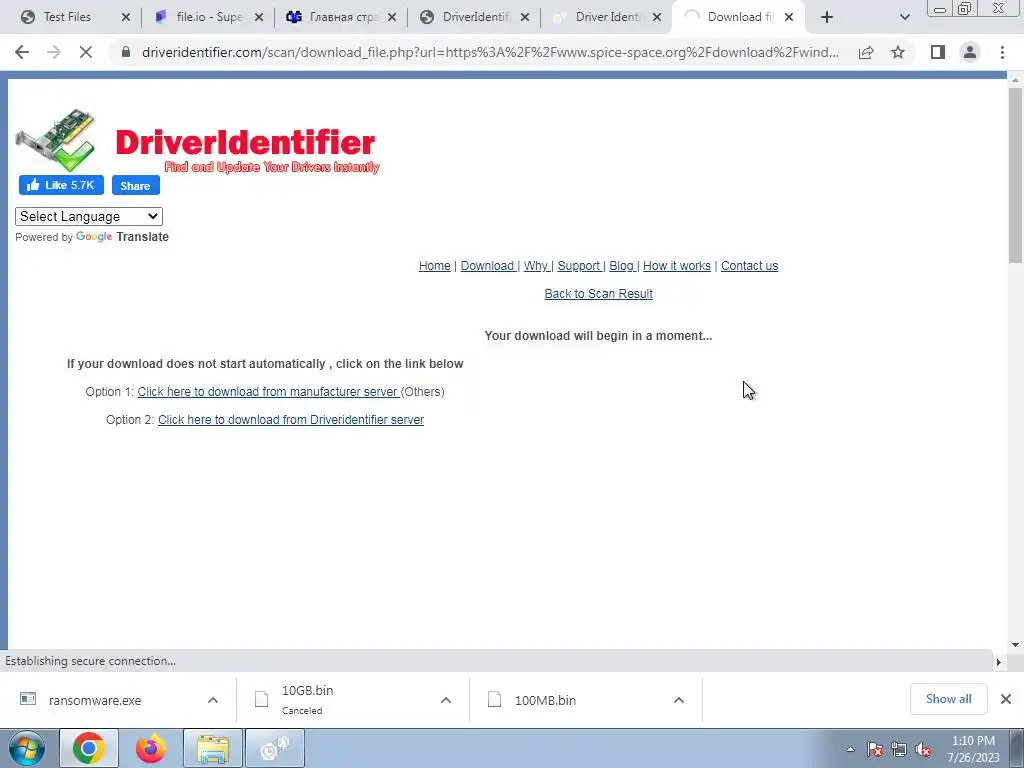Show hidden system tray icons
This screenshot has width=1024, height=768.
click(850, 749)
